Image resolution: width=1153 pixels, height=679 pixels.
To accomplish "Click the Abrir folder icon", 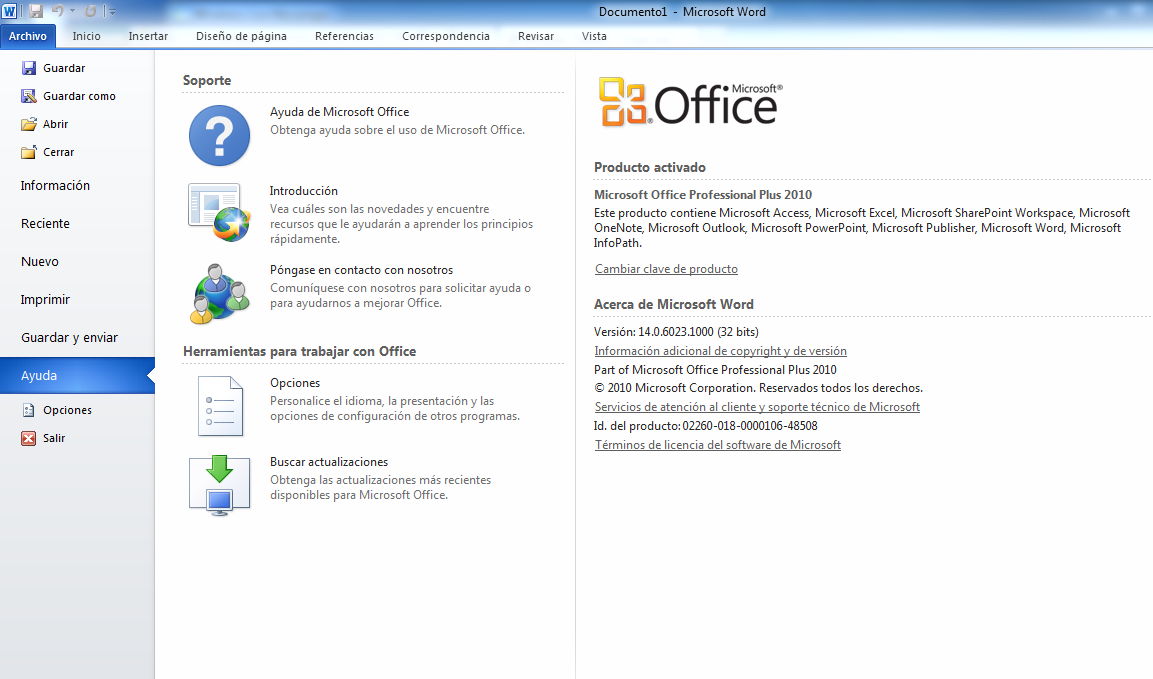I will point(29,124).
